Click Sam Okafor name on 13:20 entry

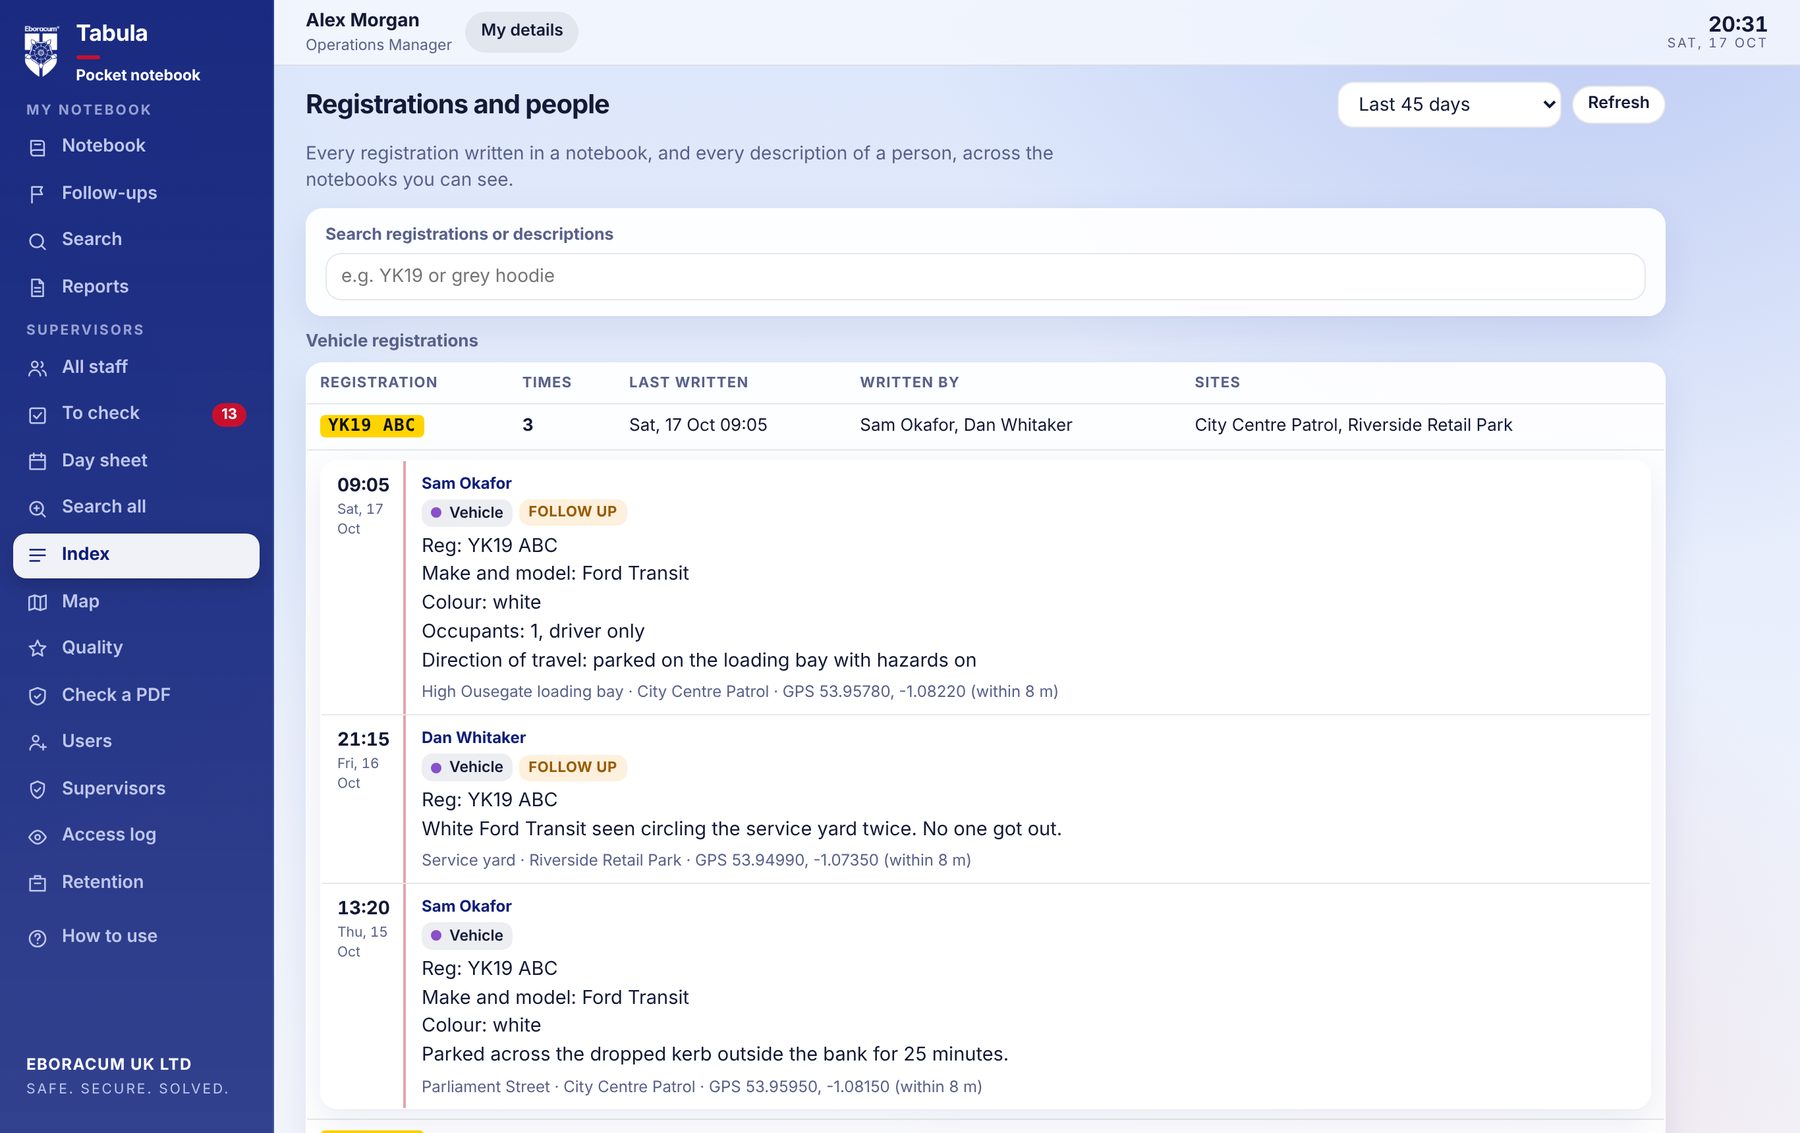point(466,907)
